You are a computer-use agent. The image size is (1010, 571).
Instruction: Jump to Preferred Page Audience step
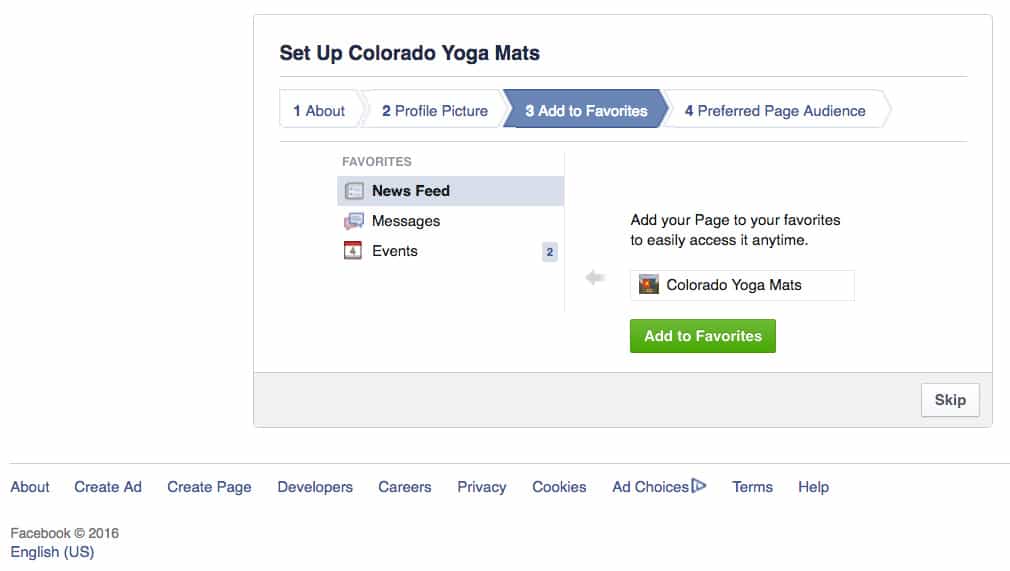tap(775, 111)
